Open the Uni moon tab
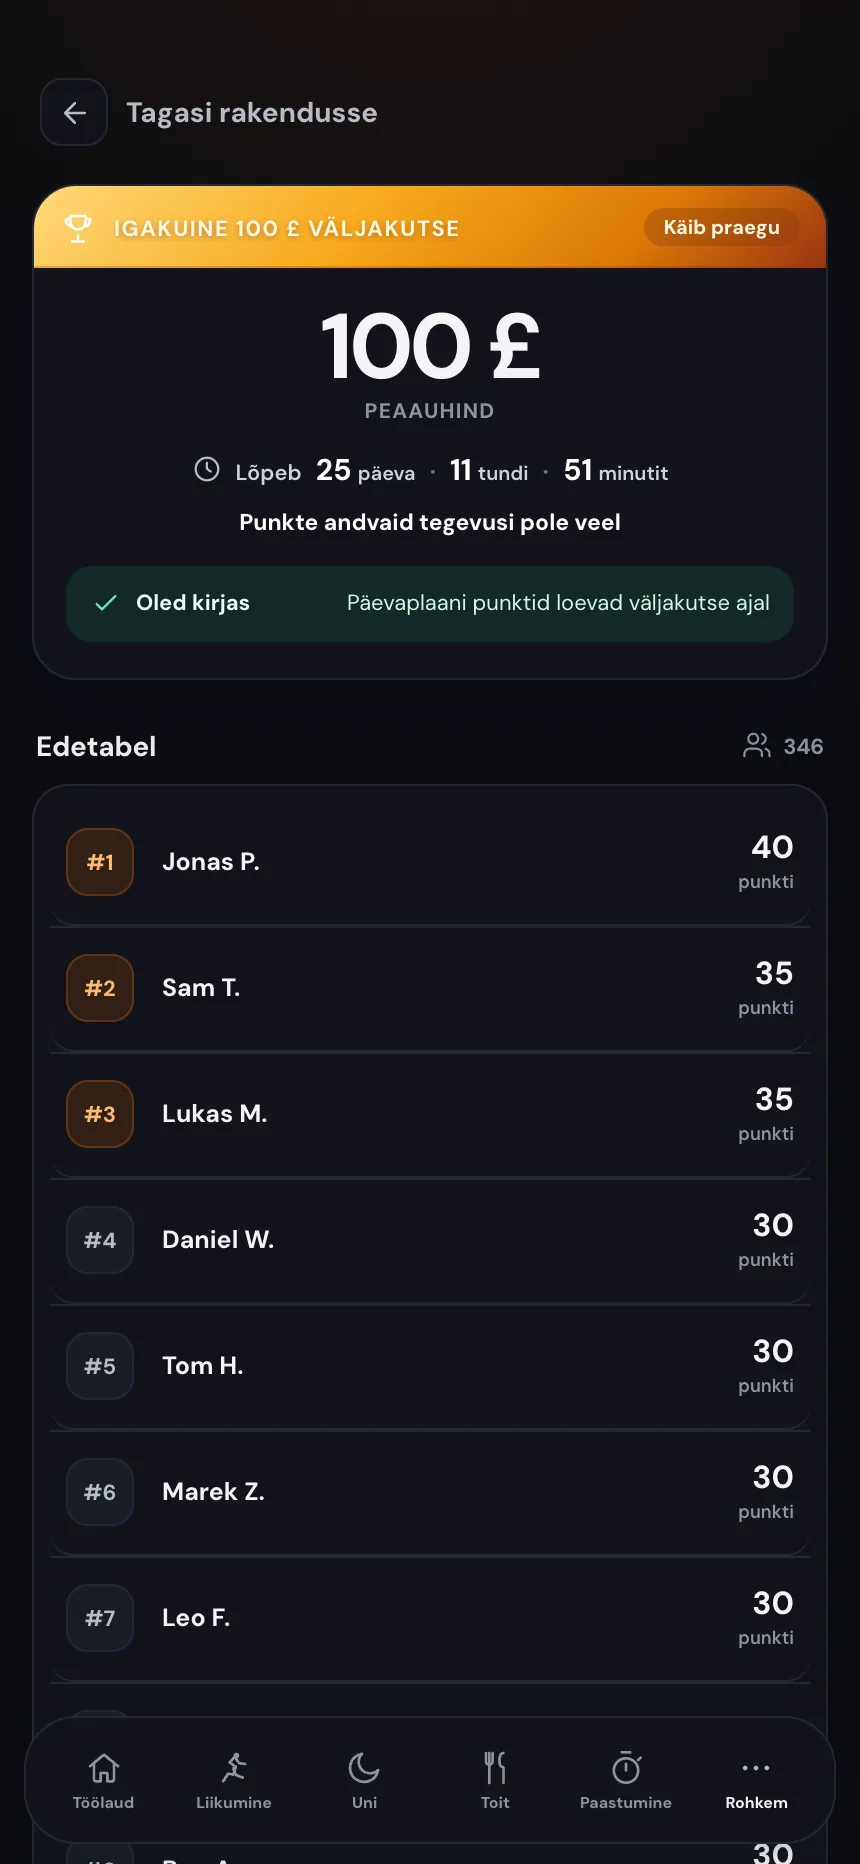The image size is (860, 1864). [364, 1781]
